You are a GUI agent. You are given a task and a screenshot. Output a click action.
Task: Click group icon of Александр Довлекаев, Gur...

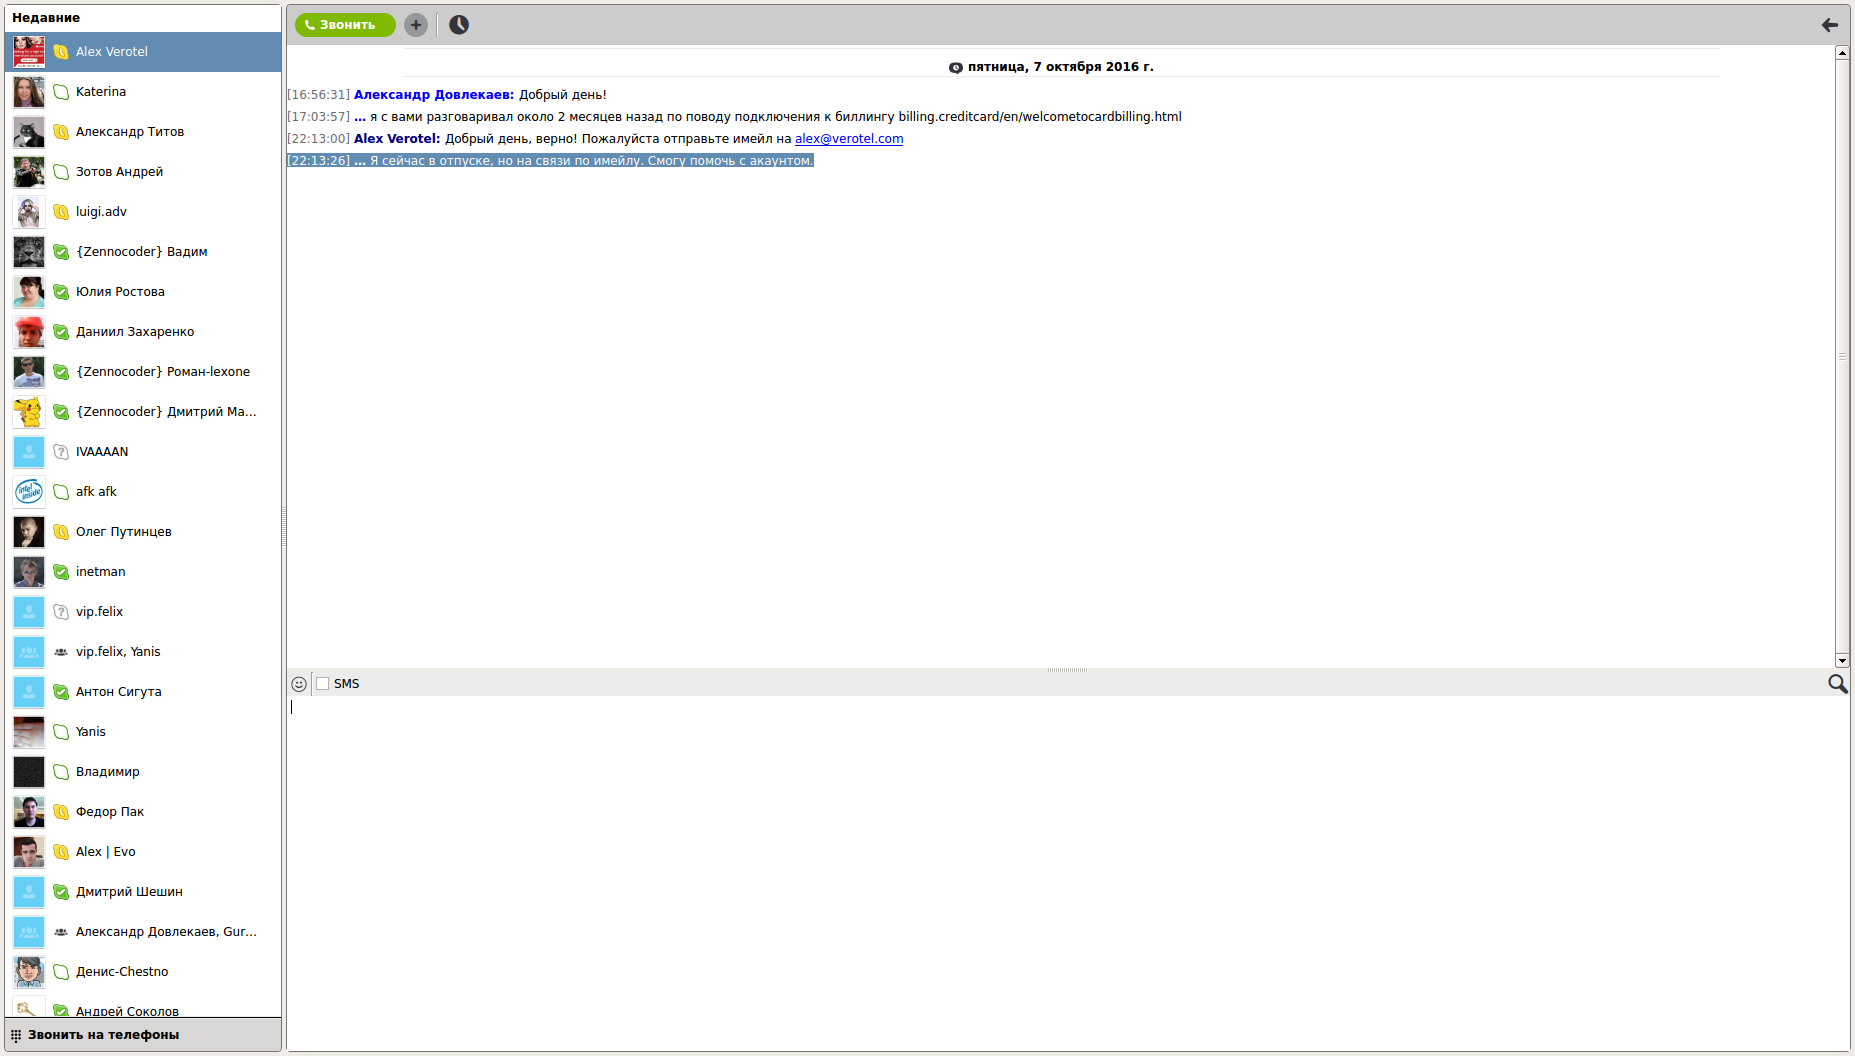point(61,932)
